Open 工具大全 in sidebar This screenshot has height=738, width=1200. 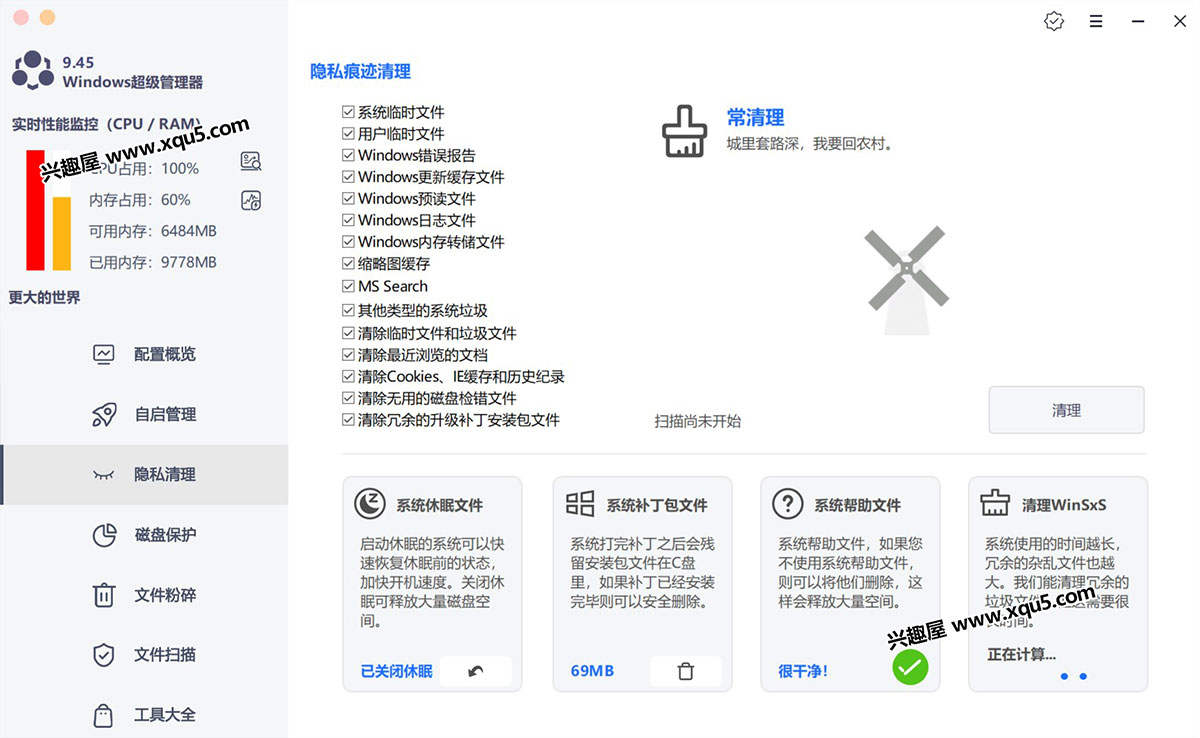tap(144, 715)
